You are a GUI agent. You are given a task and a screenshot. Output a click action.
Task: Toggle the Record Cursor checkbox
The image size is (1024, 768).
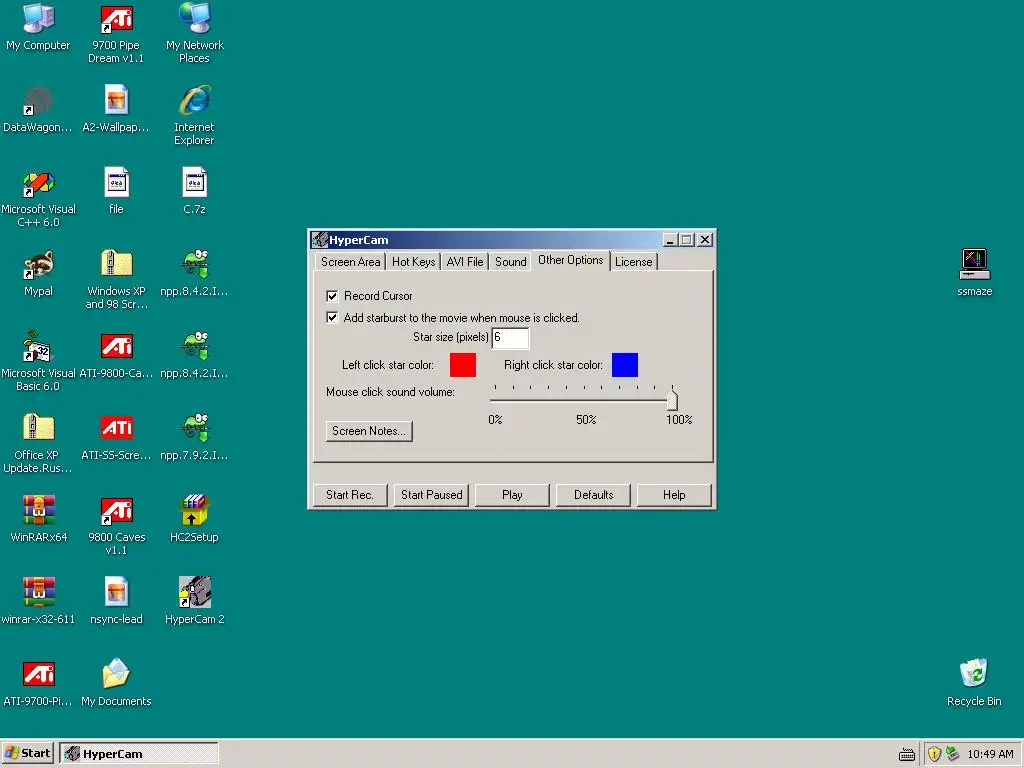click(x=332, y=296)
